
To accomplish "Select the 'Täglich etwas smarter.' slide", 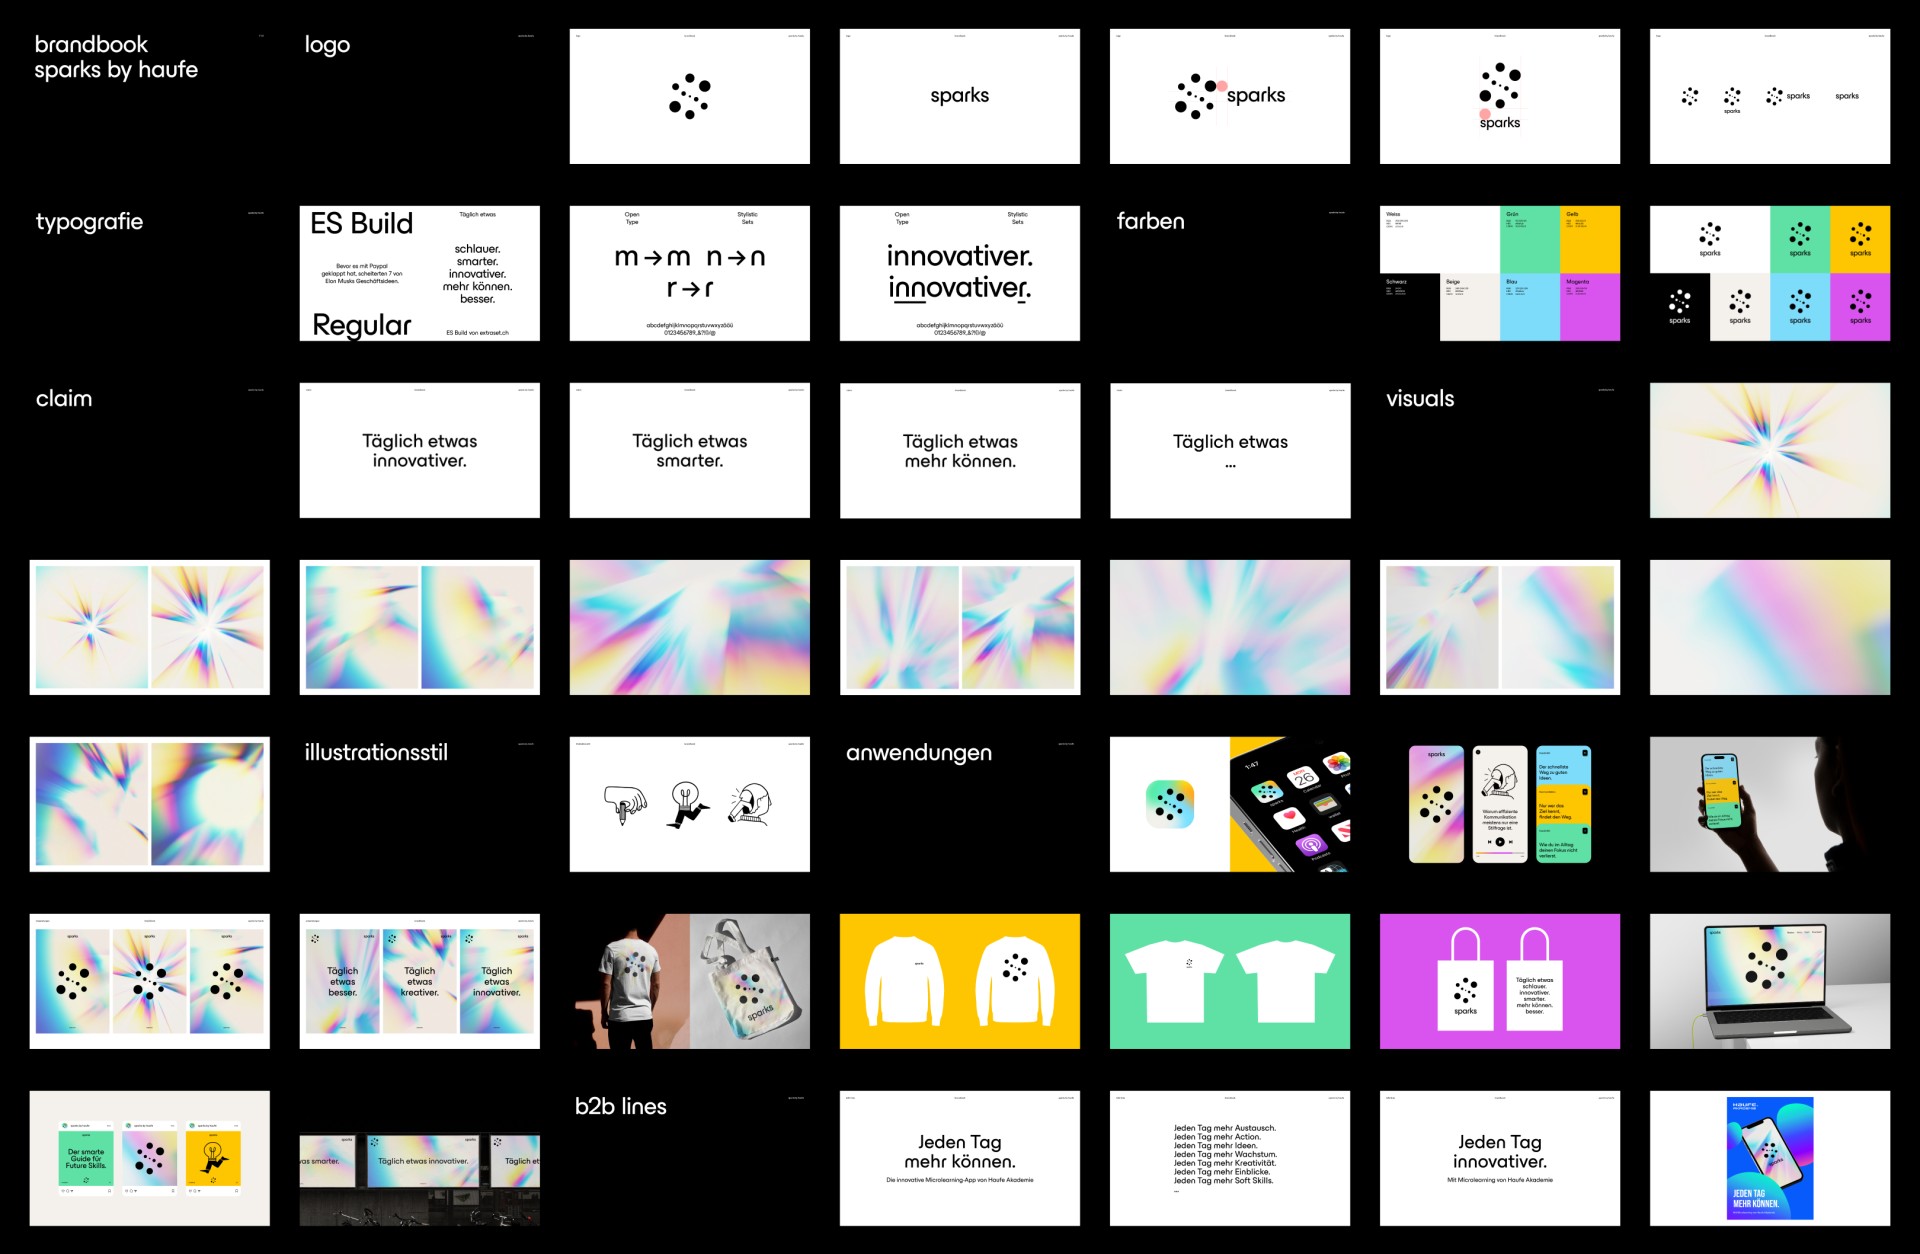I will pyautogui.click(x=690, y=450).
